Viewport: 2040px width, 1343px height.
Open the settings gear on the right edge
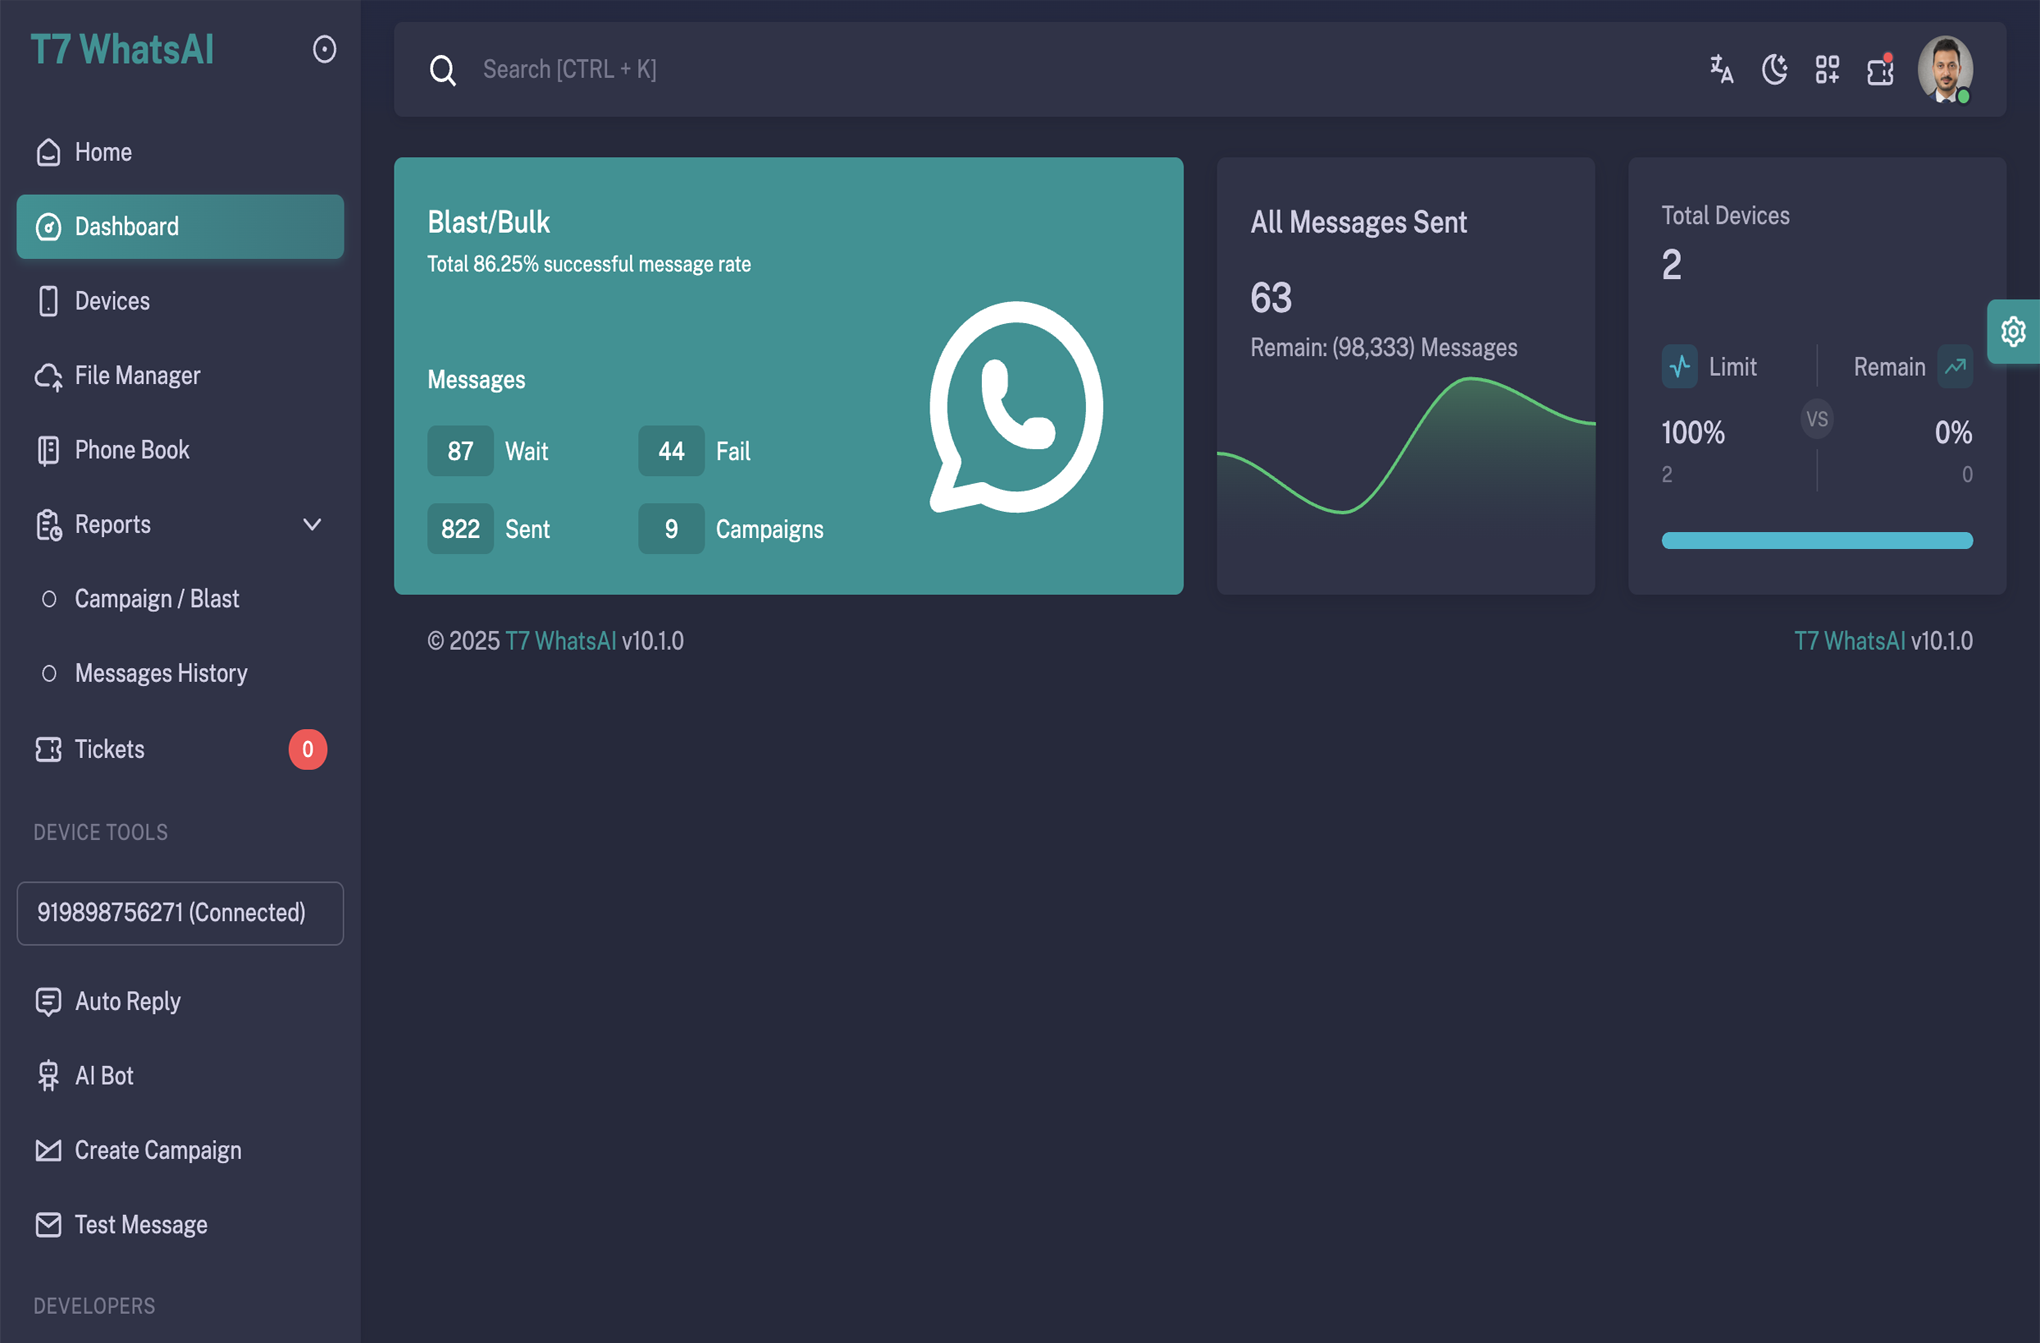(2013, 332)
